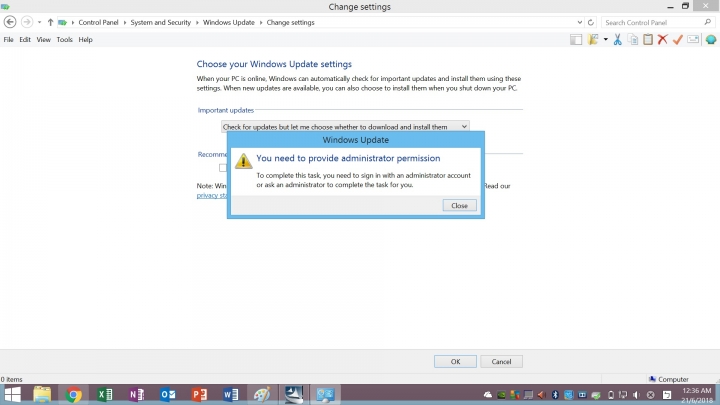This screenshot has width=720, height=405.
Task: Open the Windows Start button
Action: point(12,394)
